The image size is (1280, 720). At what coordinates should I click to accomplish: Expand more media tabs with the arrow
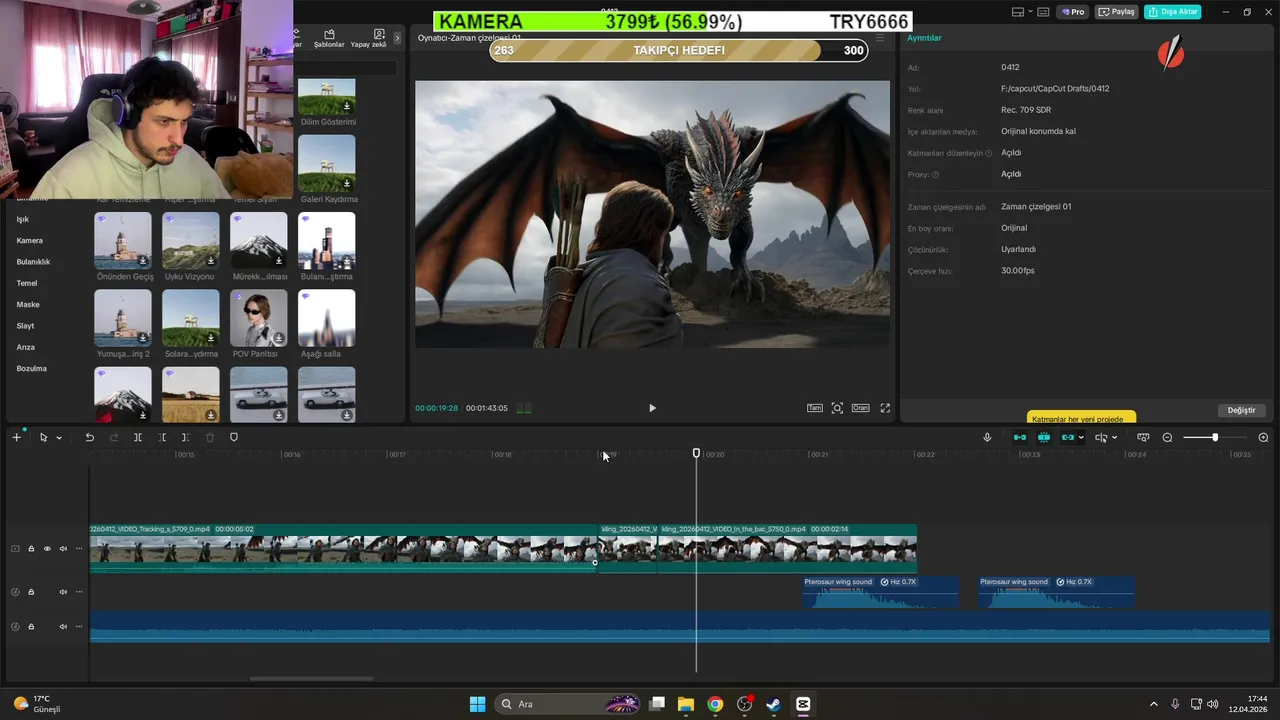pyautogui.click(x=397, y=38)
